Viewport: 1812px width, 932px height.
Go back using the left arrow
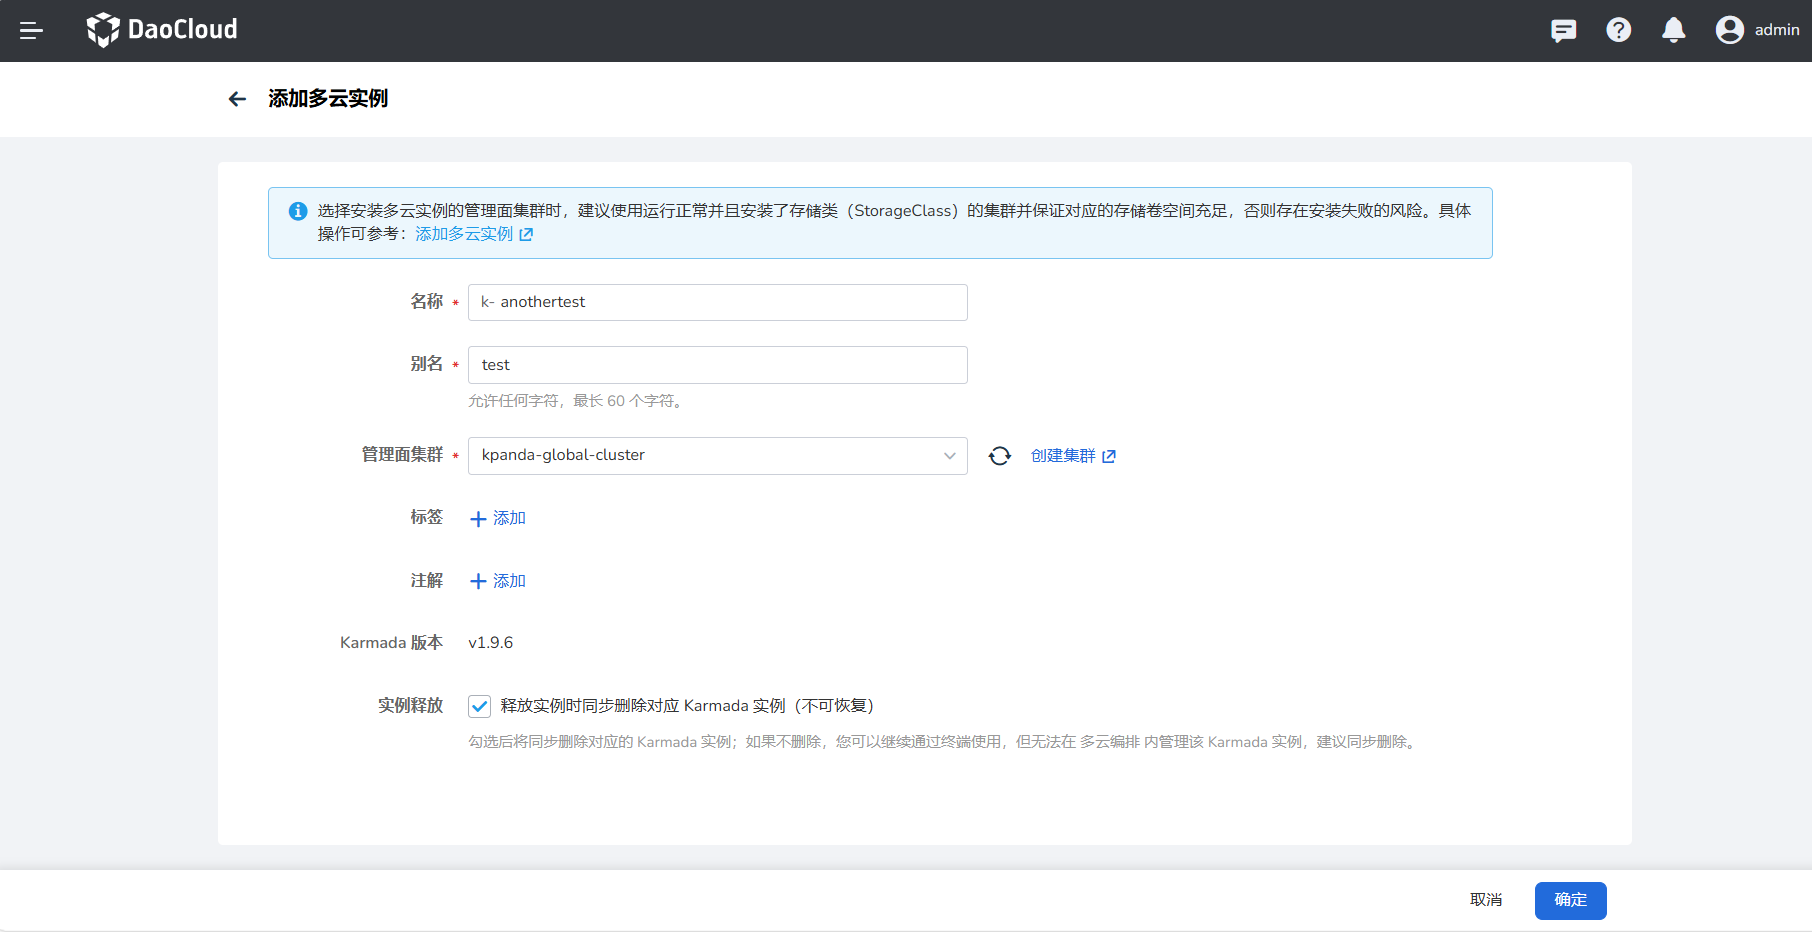coord(237,99)
